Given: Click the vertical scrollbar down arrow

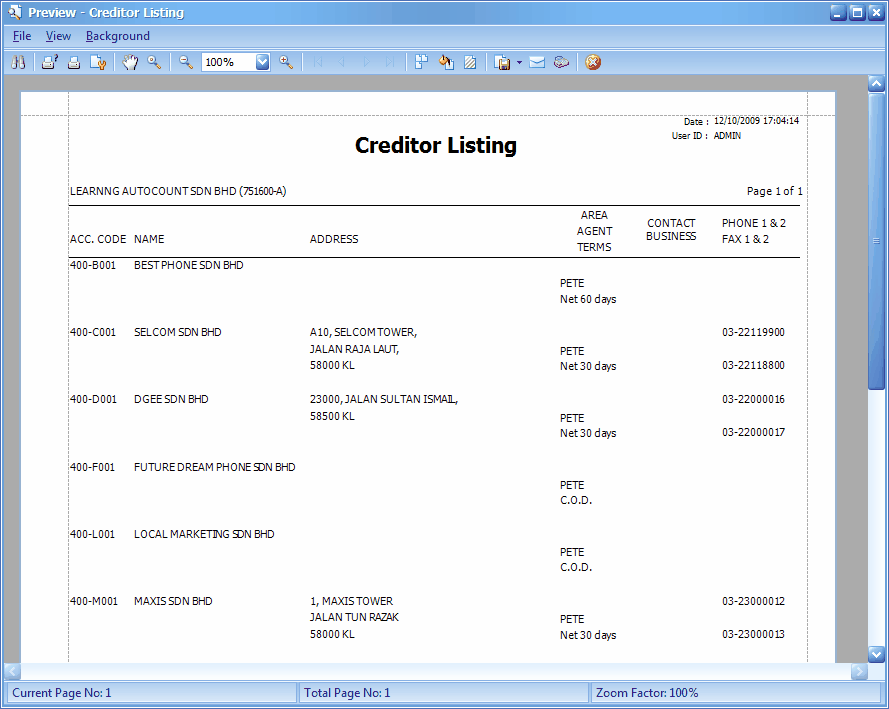Looking at the screenshot, I should point(876,653).
